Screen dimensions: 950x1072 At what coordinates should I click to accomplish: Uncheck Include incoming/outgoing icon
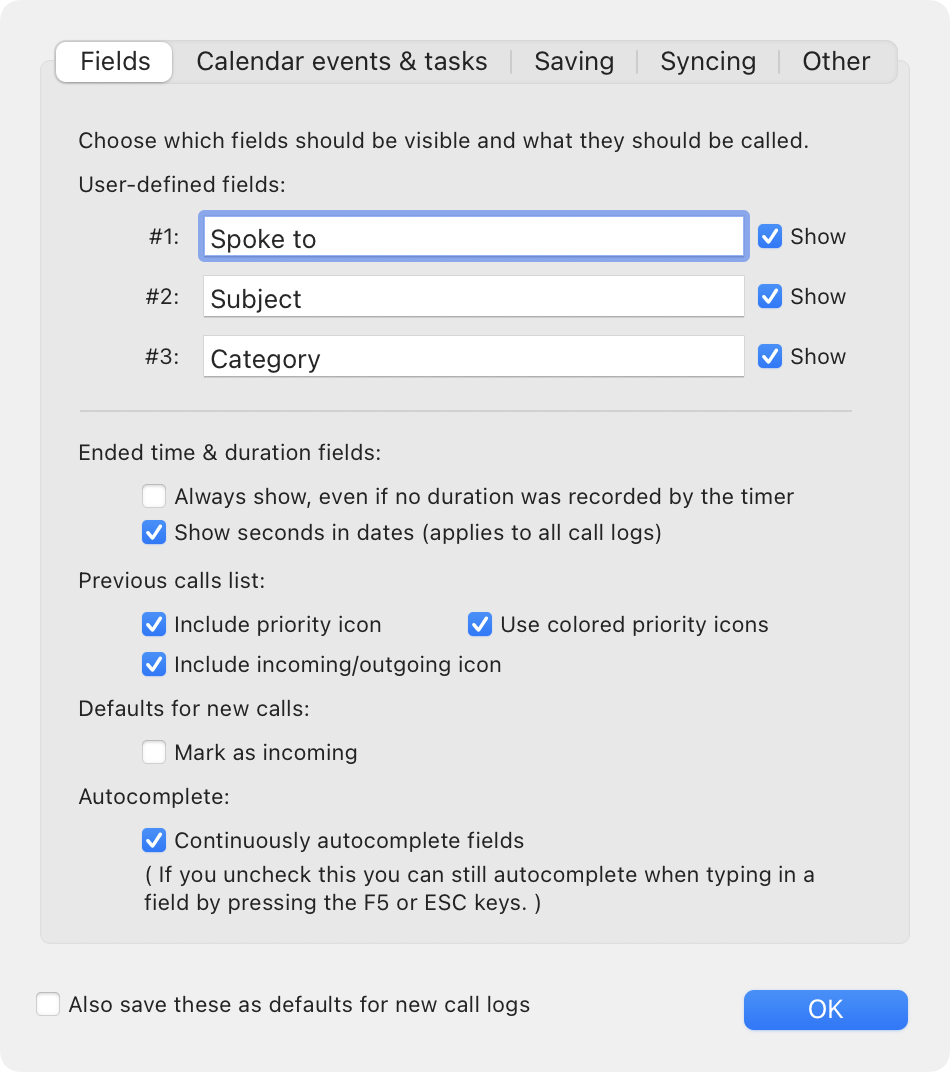(154, 665)
